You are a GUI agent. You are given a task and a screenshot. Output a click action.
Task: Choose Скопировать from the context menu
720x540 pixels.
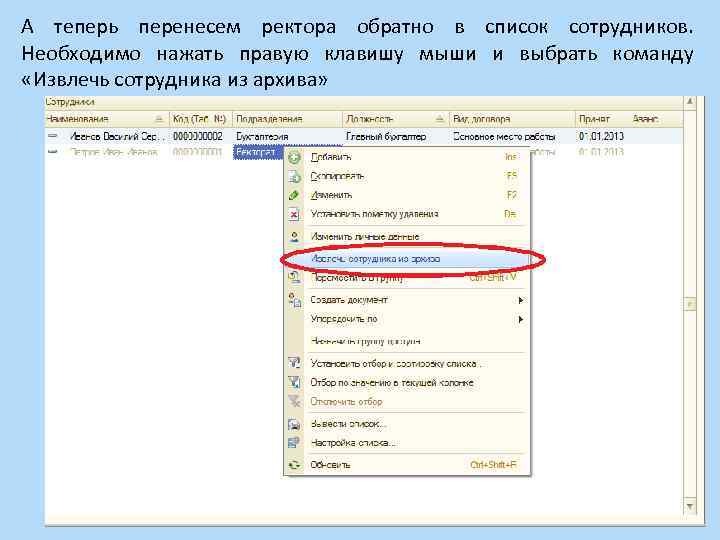pyautogui.click(x=407, y=176)
